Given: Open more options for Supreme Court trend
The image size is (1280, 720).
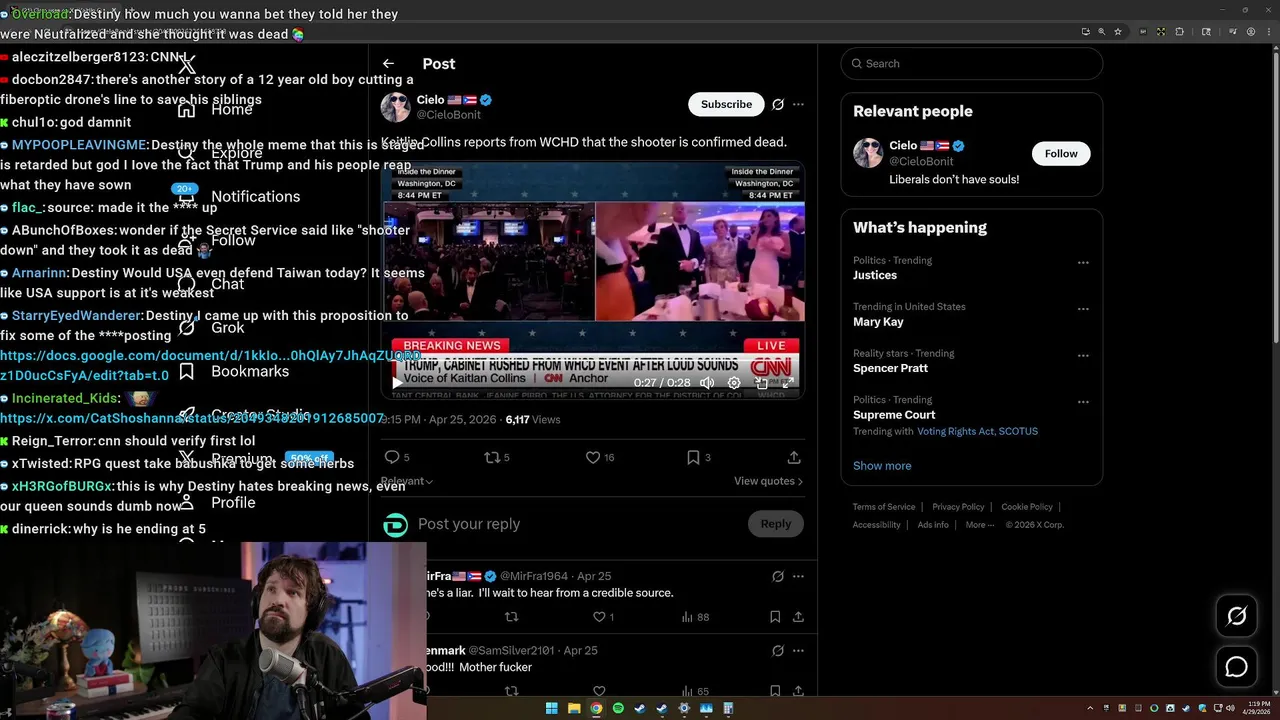Looking at the screenshot, I should (x=1083, y=402).
